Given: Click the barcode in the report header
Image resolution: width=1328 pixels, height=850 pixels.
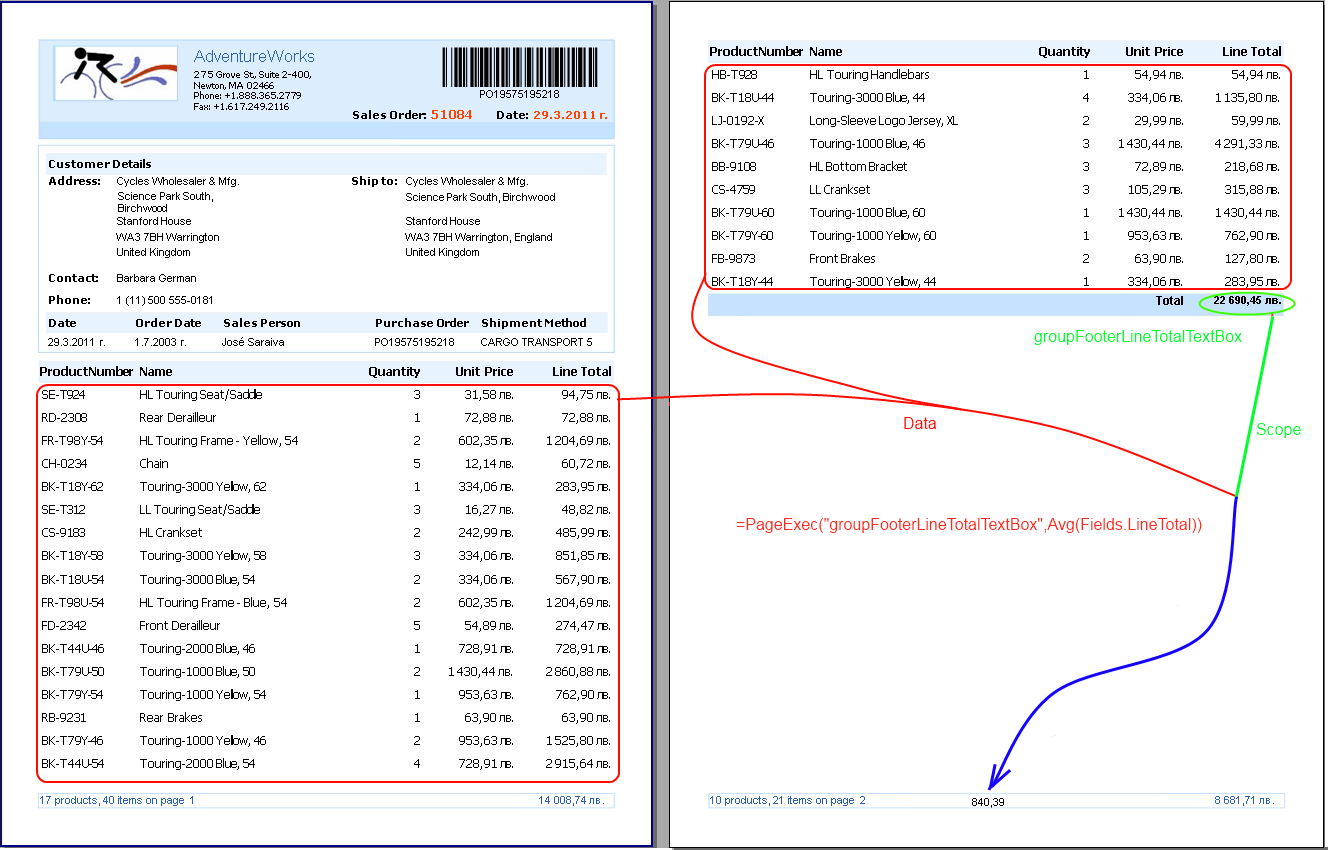Looking at the screenshot, I should tap(519, 67).
